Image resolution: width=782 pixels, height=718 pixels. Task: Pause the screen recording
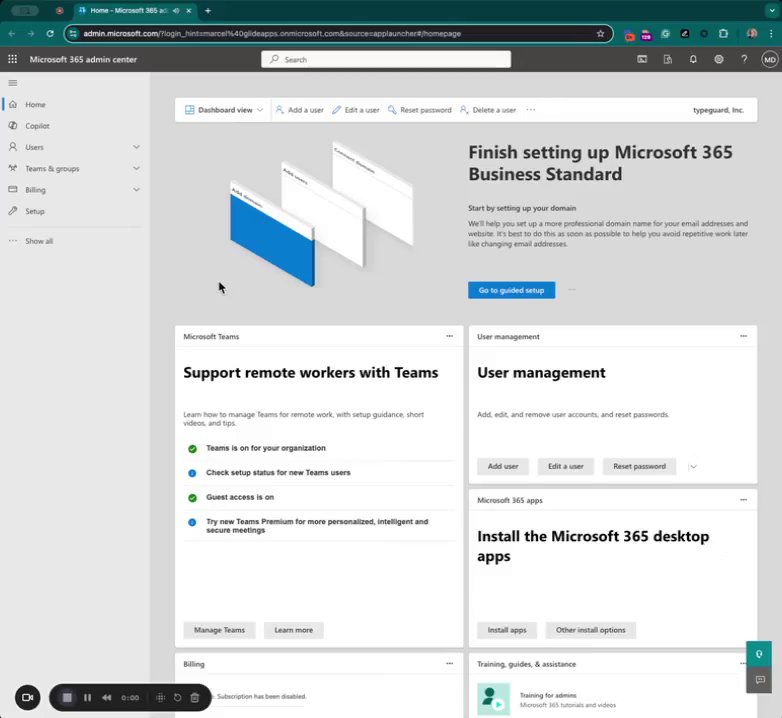pyautogui.click(x=87, y=698)
